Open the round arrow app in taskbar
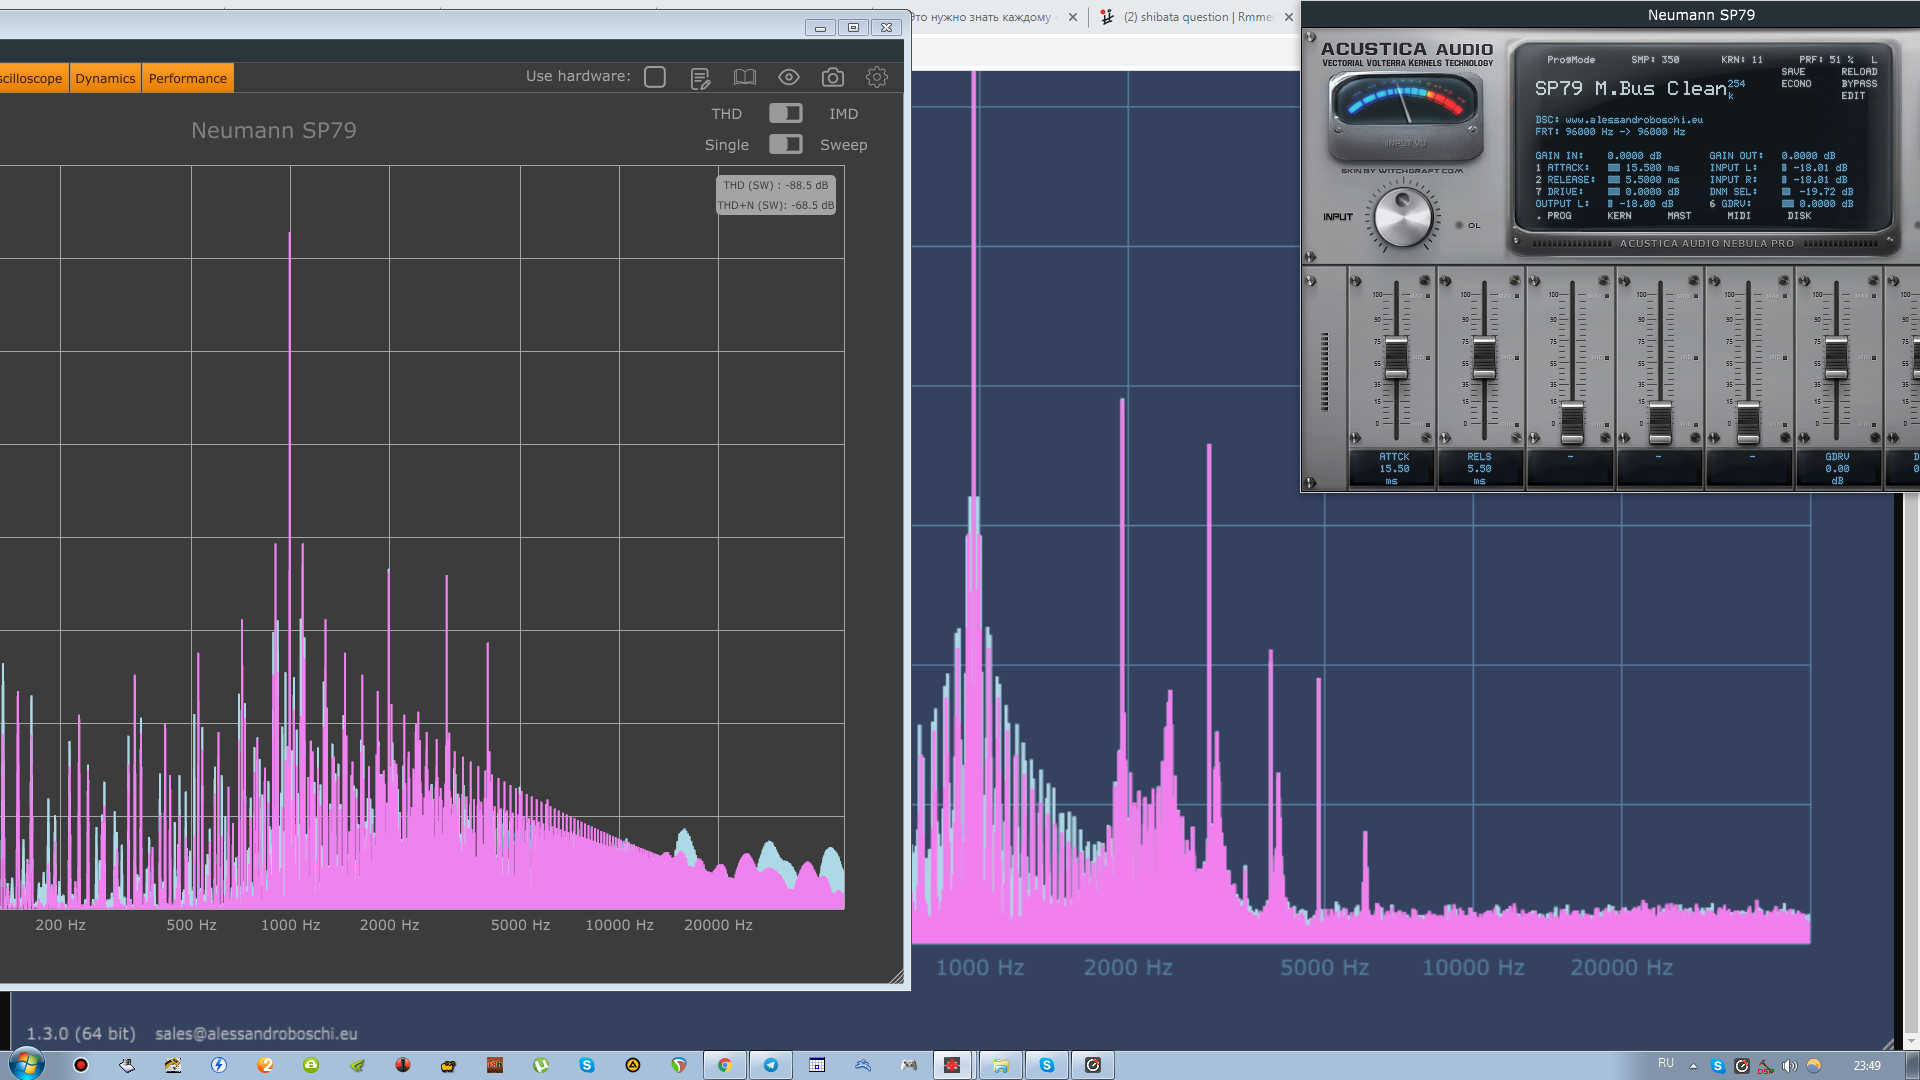 [1093, 1065]
